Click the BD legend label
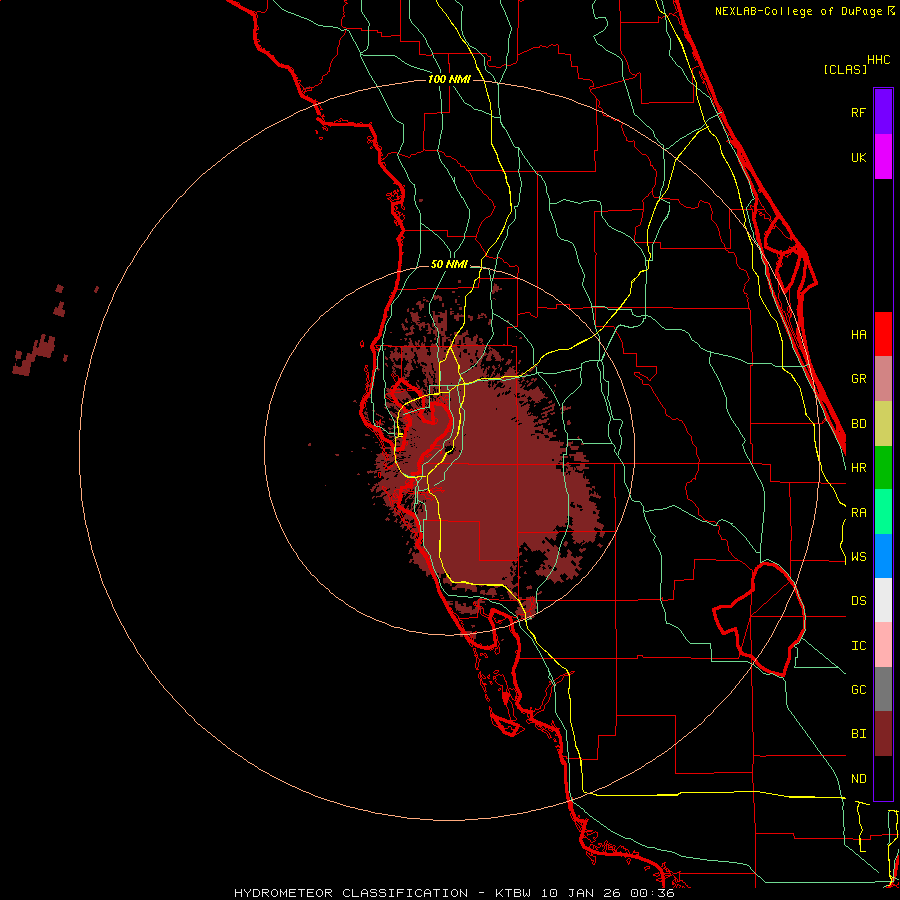Image resolution: width=900 pixels, height=900 pixels. click(858, 424)
